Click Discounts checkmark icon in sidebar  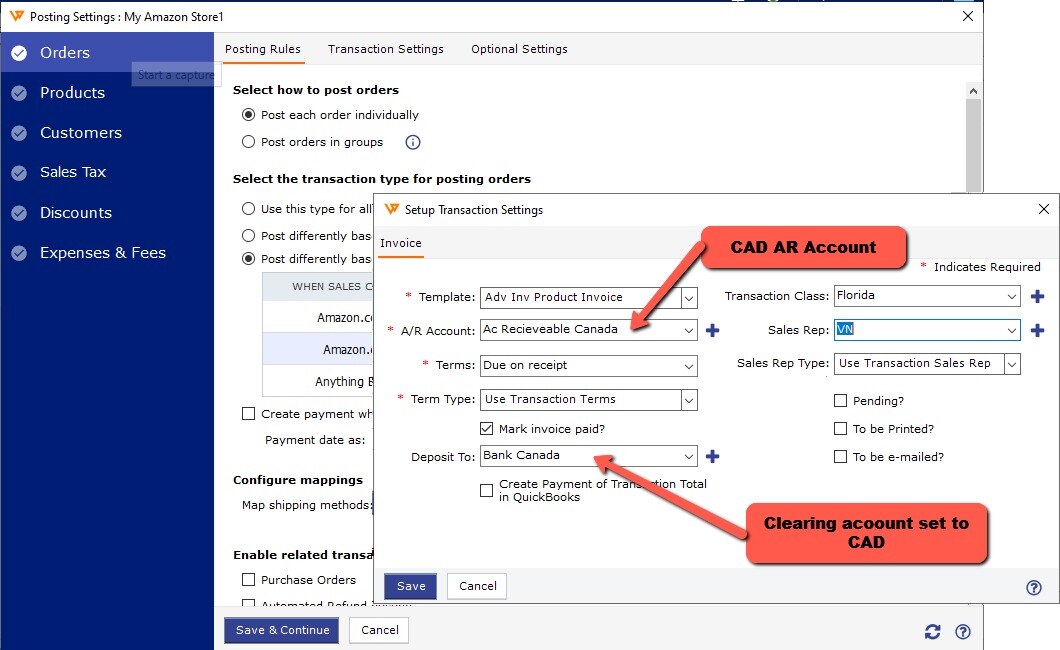point(19,213)
